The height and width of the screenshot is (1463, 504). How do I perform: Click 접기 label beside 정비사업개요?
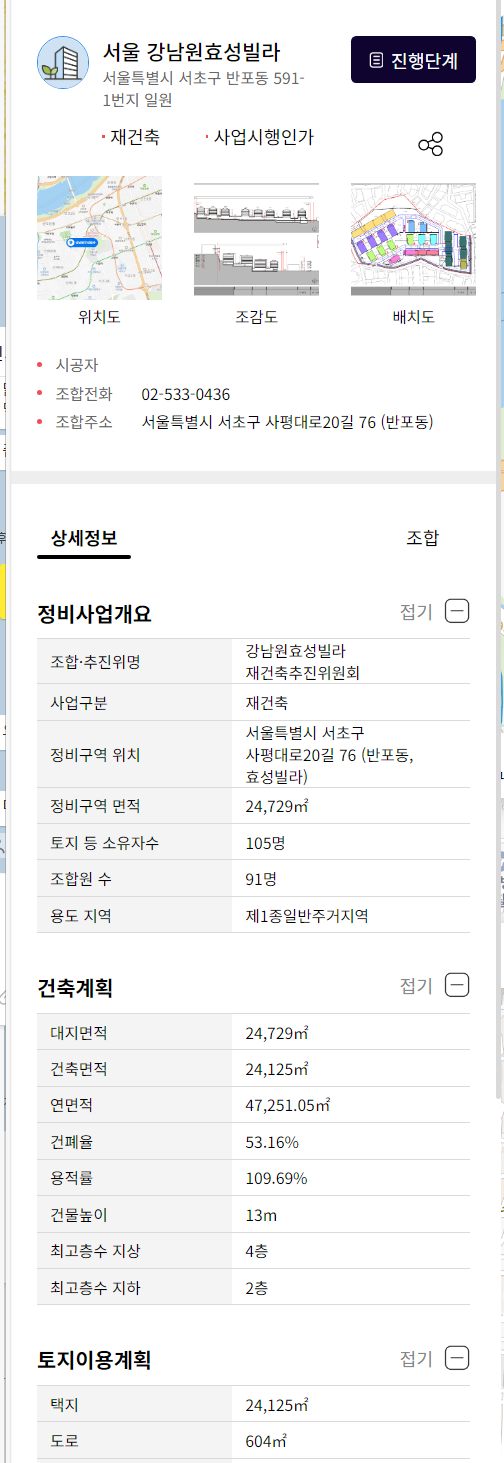(416, 612)
